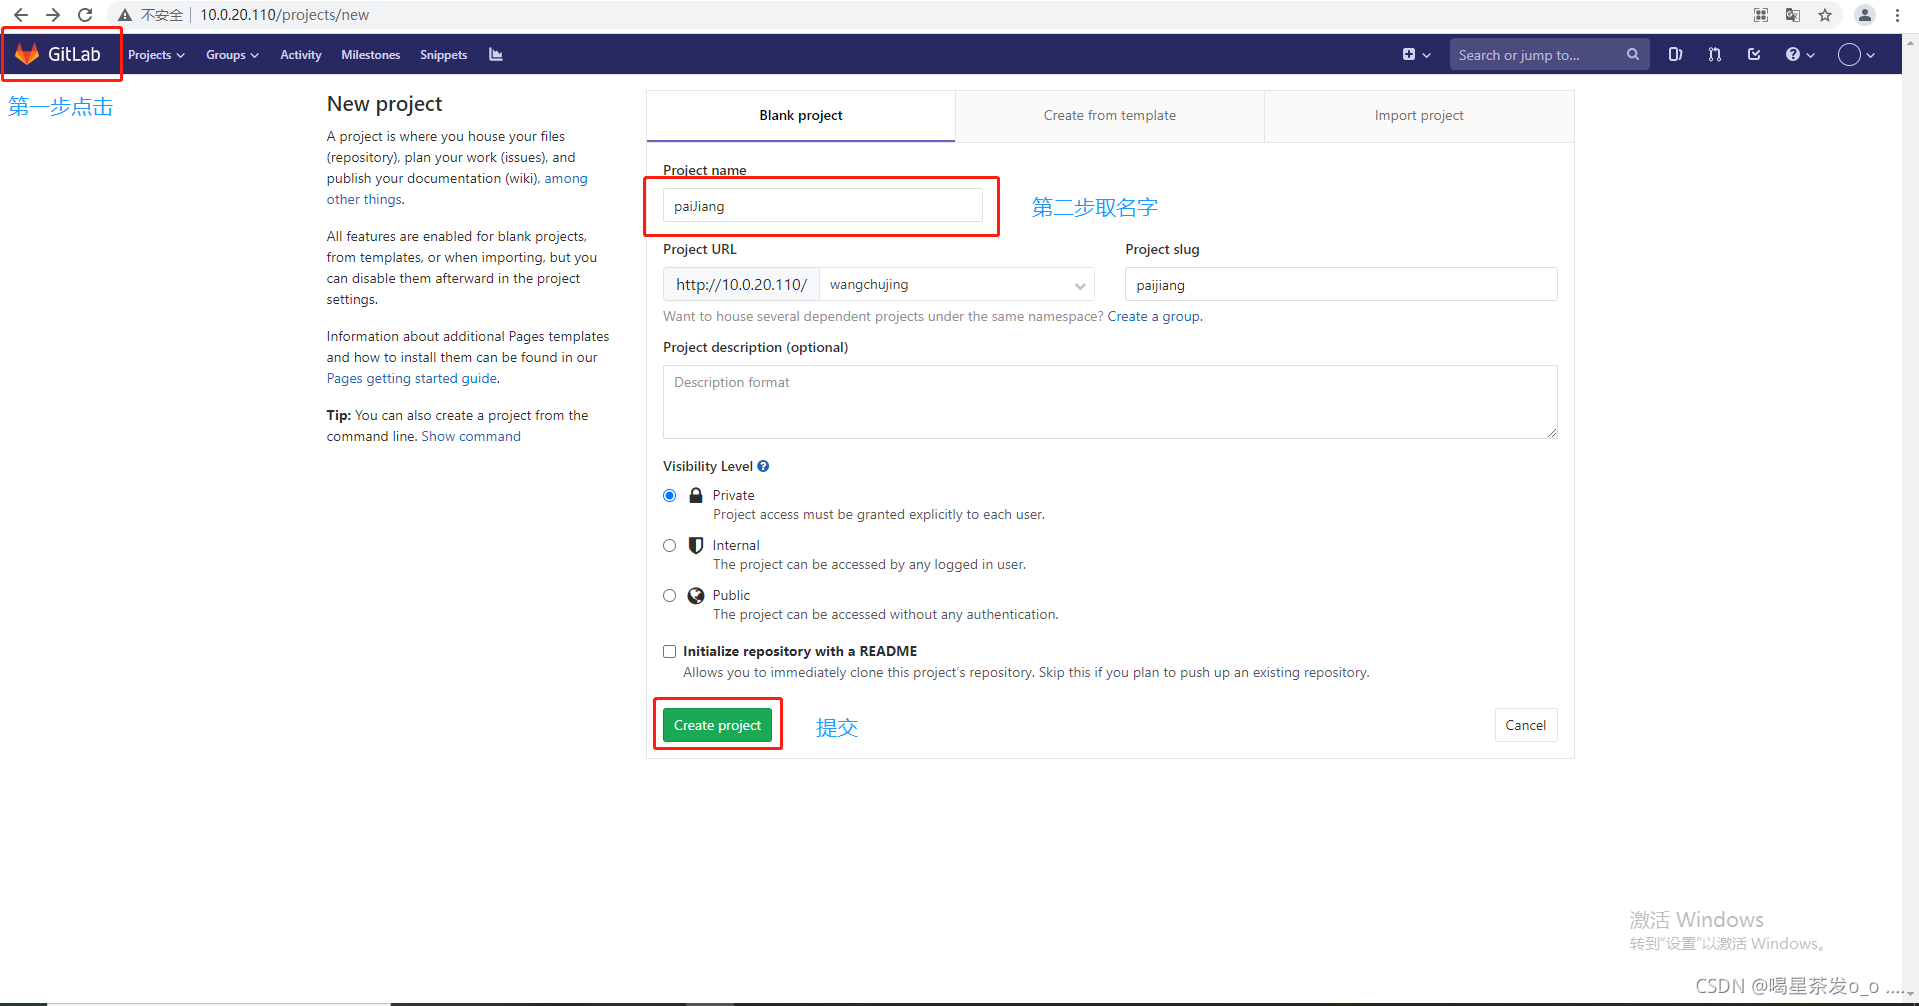Click the Help question mark icon
The width and height of the screenshot is (1919, 1006).
pyautogui.click(x=1793, y=55)
